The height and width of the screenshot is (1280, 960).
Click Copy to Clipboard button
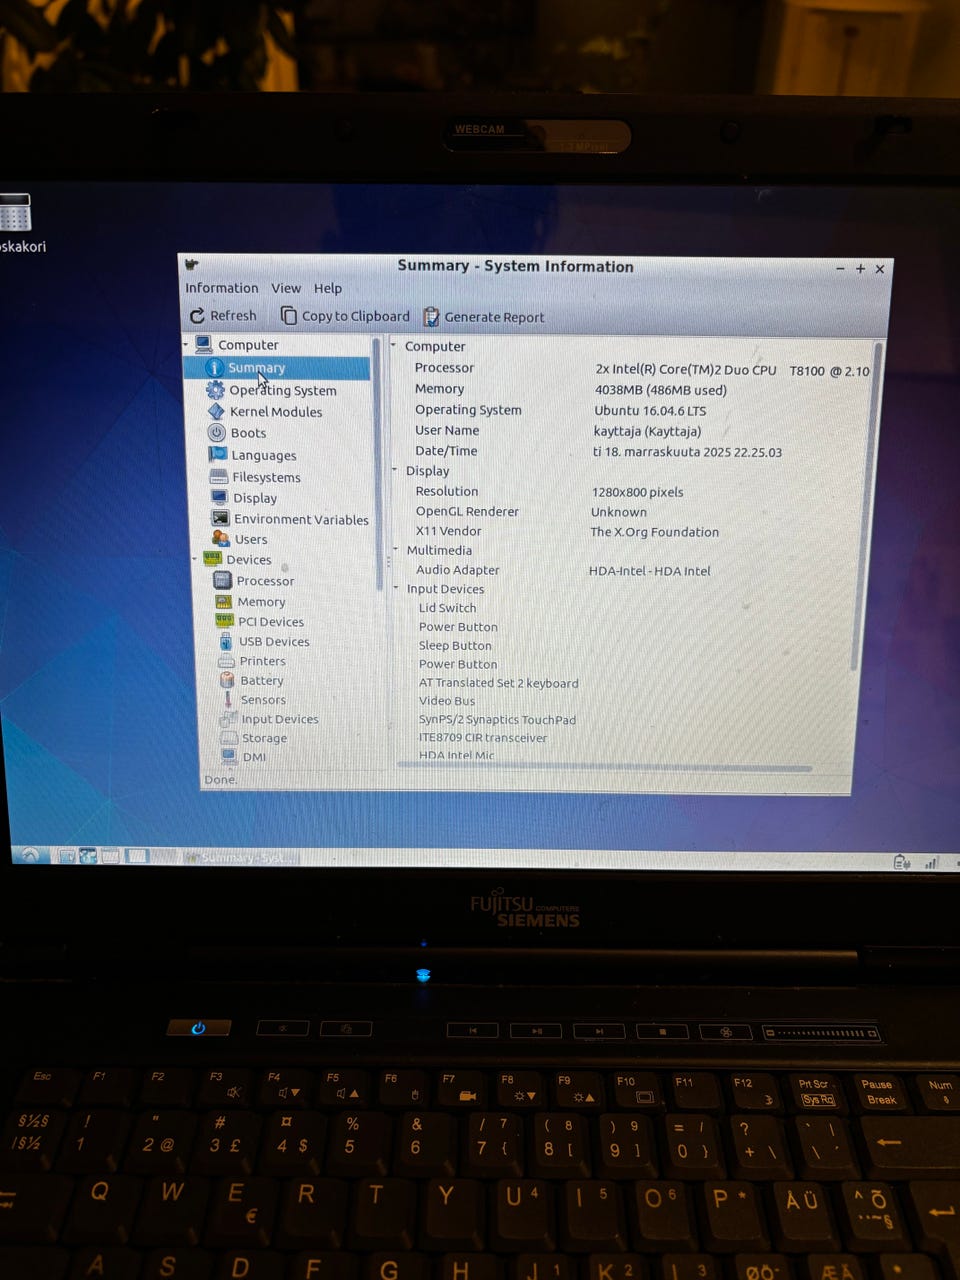pos(345,316)
